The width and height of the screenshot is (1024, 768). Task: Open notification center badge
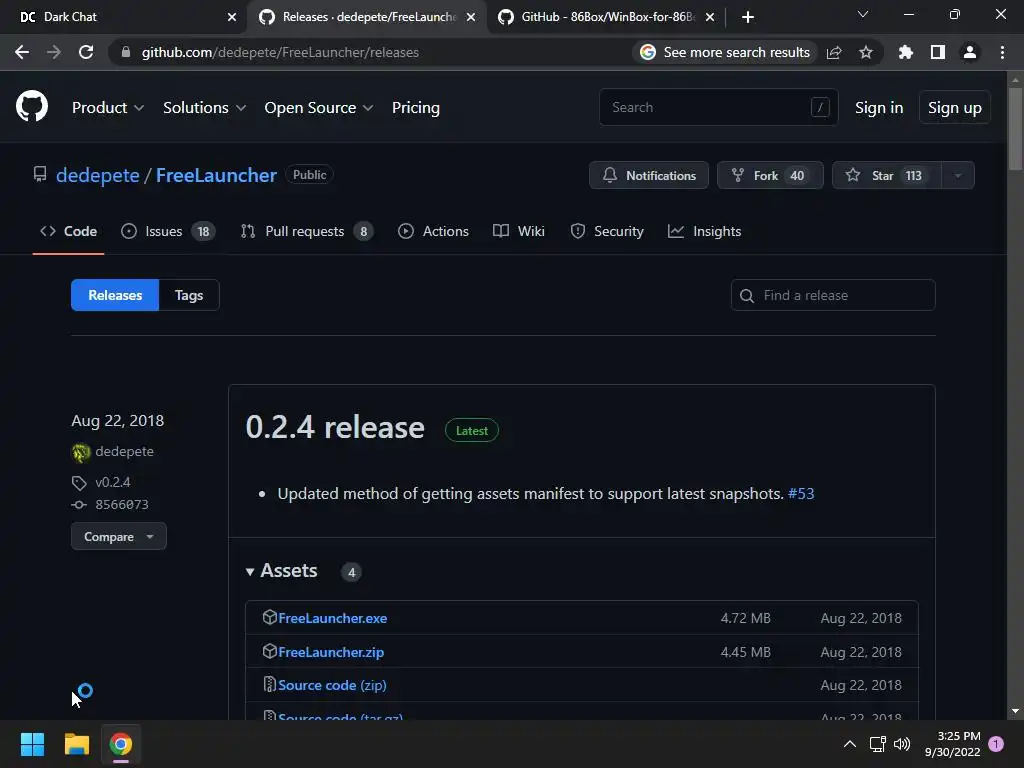[996, 744]
